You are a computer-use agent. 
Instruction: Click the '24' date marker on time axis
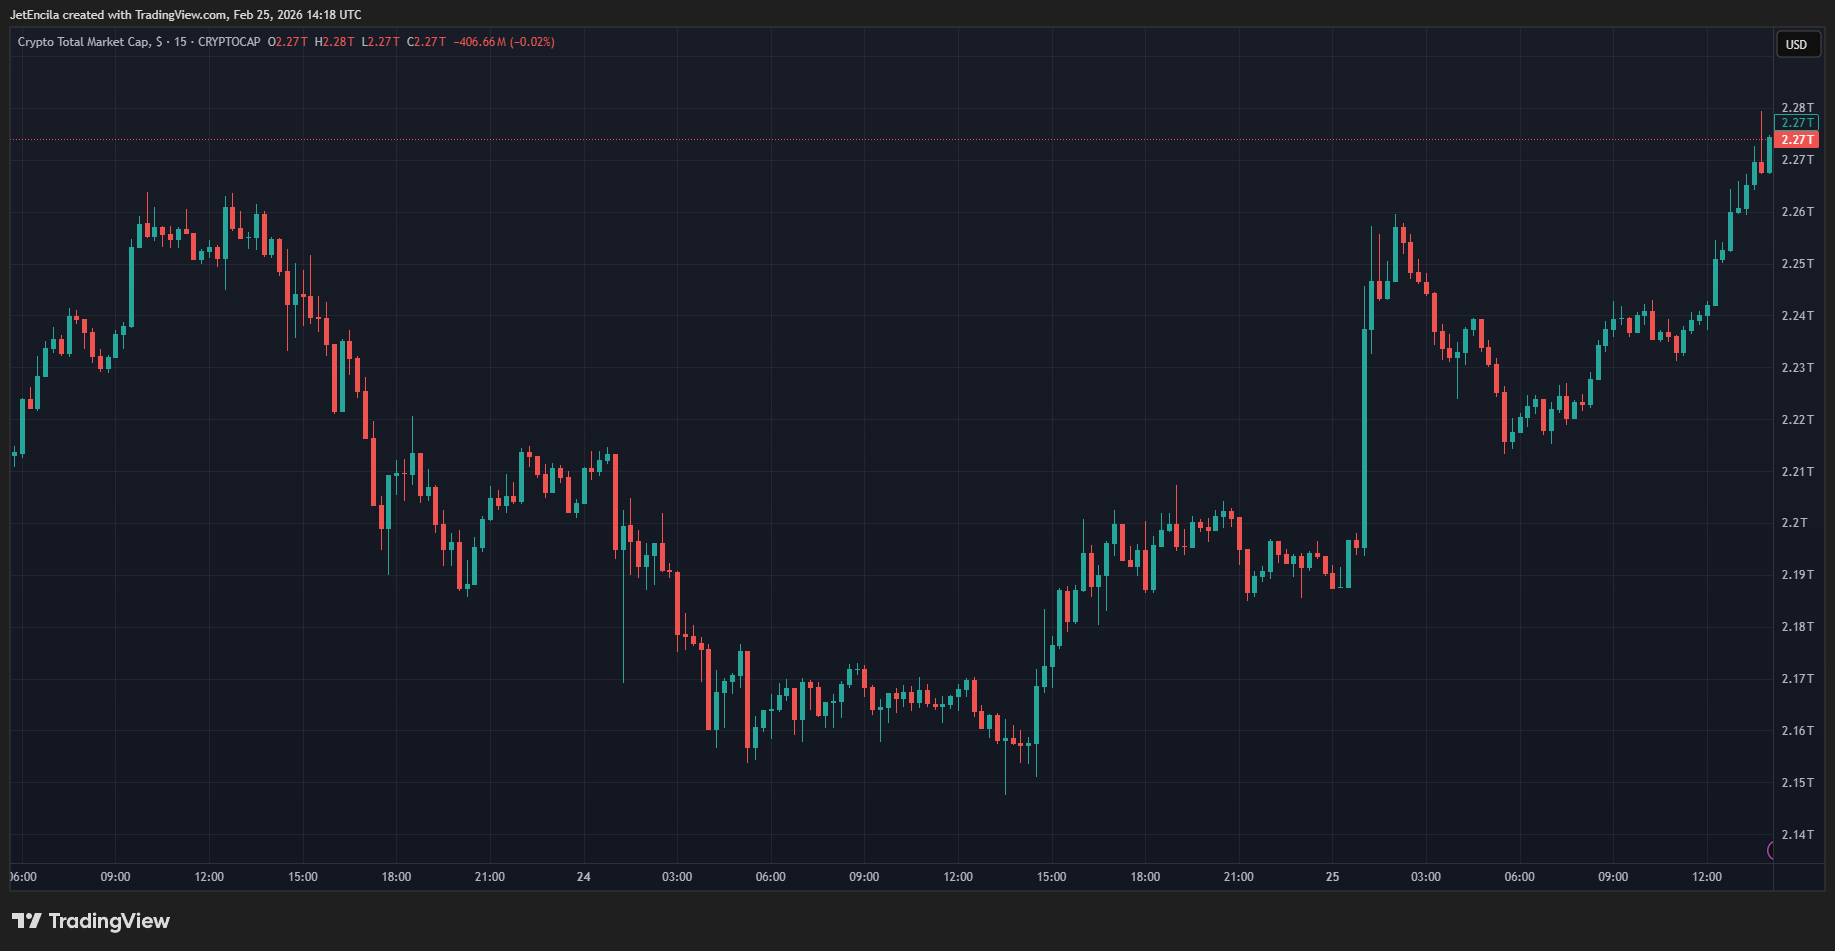click(x=583, y=877)
